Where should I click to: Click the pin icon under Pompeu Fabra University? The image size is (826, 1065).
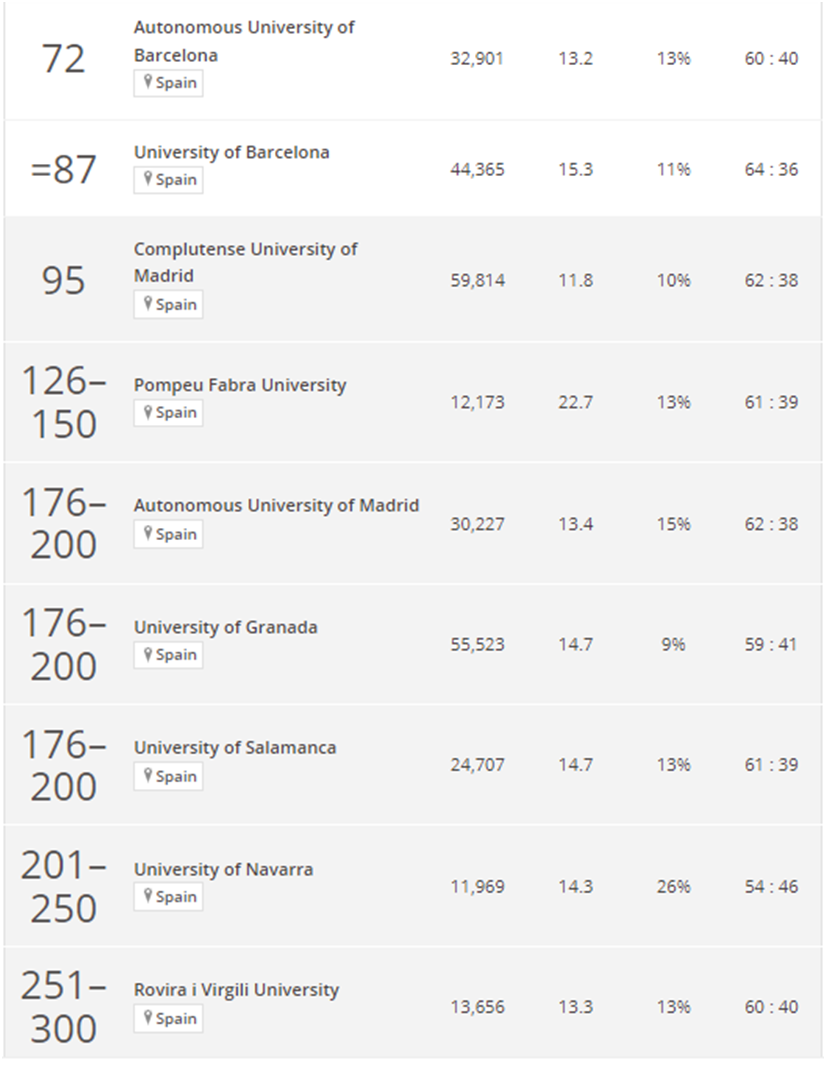tap(147, 412)
